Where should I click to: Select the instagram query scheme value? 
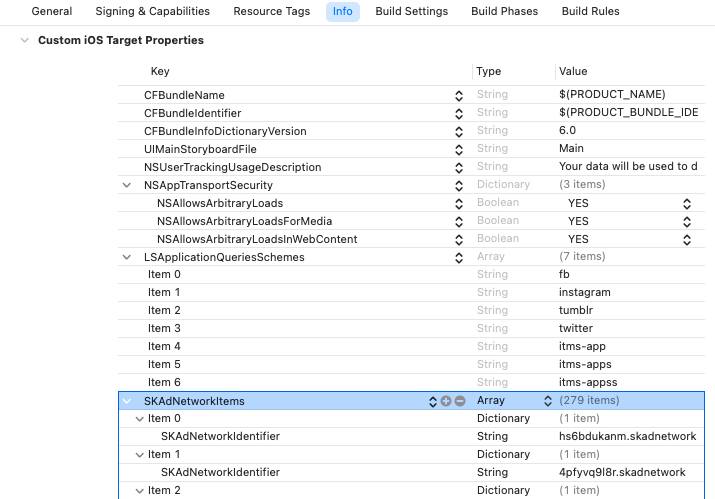pyautogui.click(x=585, y=292)
